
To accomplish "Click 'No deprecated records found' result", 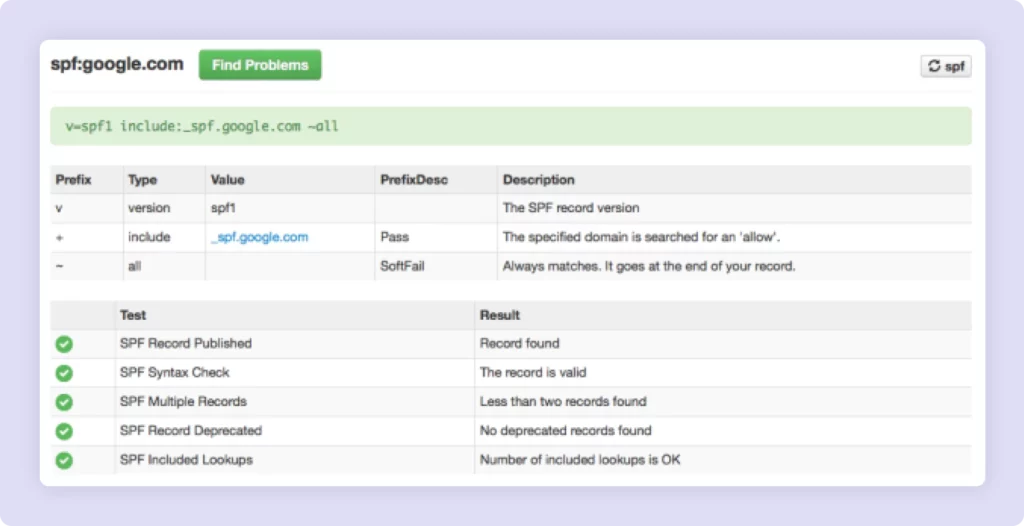I will point(566,431).
